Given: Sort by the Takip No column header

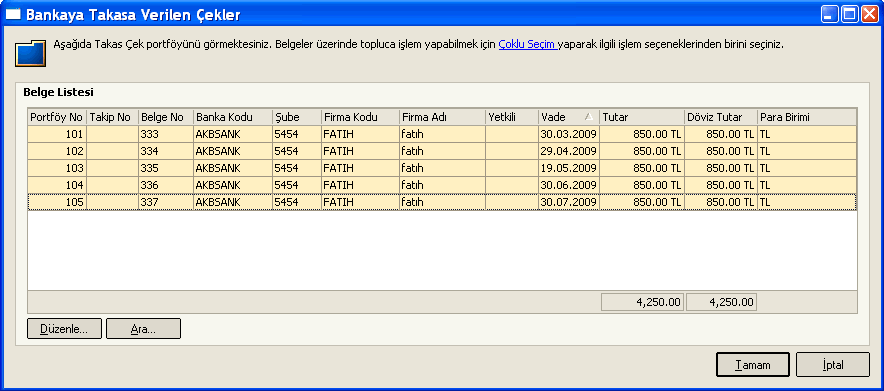Looking at the screenshot, I should coord(112,117).
